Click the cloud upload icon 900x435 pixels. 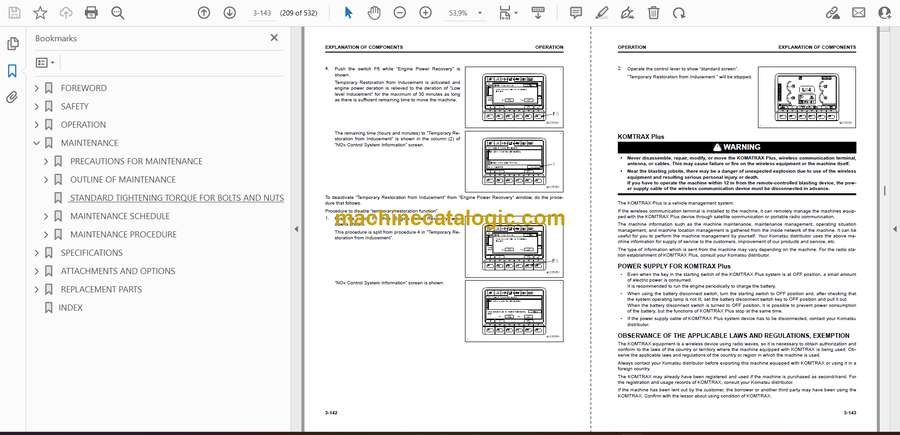[66, 13]
